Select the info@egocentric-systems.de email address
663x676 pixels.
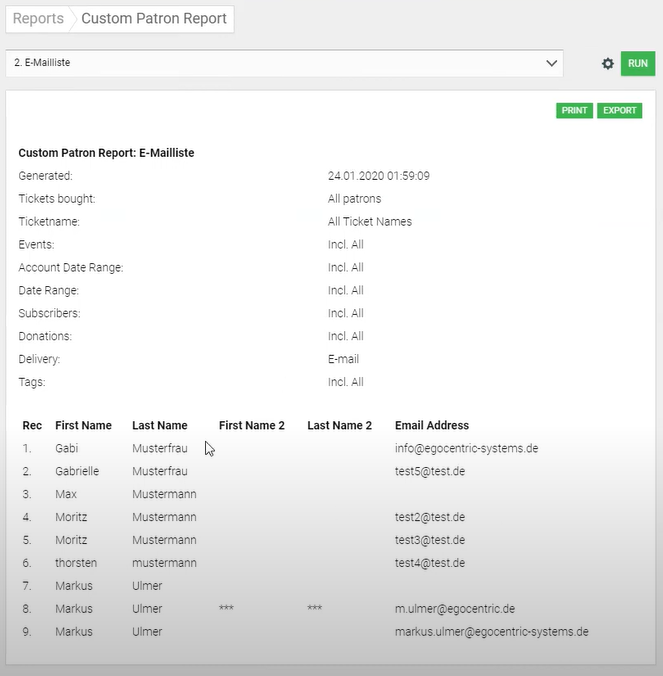pos(466,448)
